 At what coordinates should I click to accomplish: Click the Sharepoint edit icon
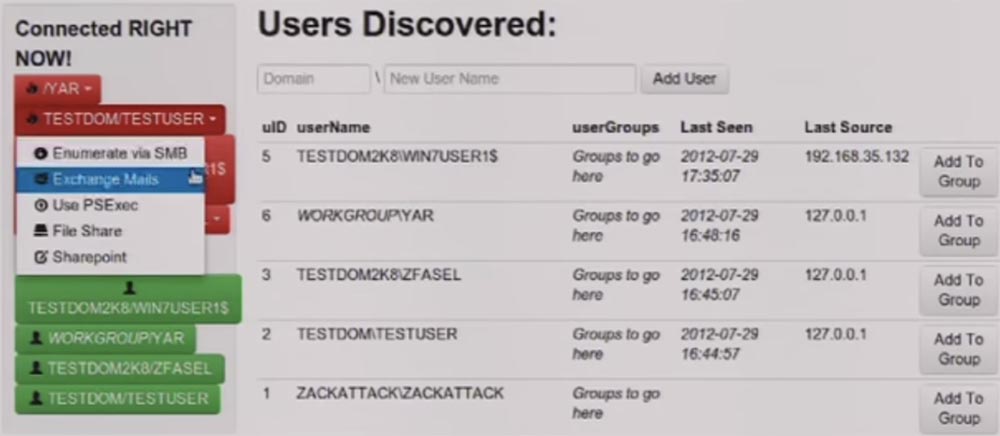coord(41,257)
